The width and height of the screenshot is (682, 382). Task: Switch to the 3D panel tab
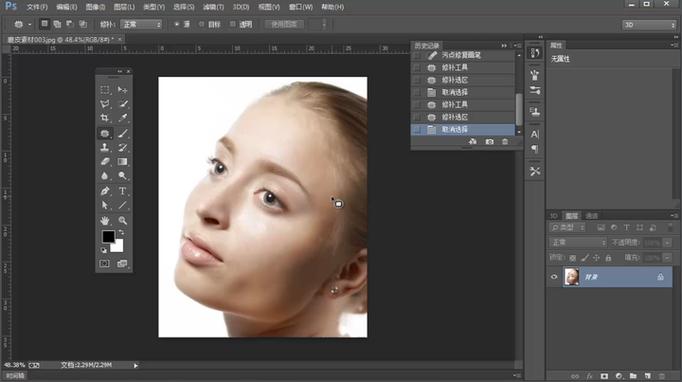pos(554,216)
